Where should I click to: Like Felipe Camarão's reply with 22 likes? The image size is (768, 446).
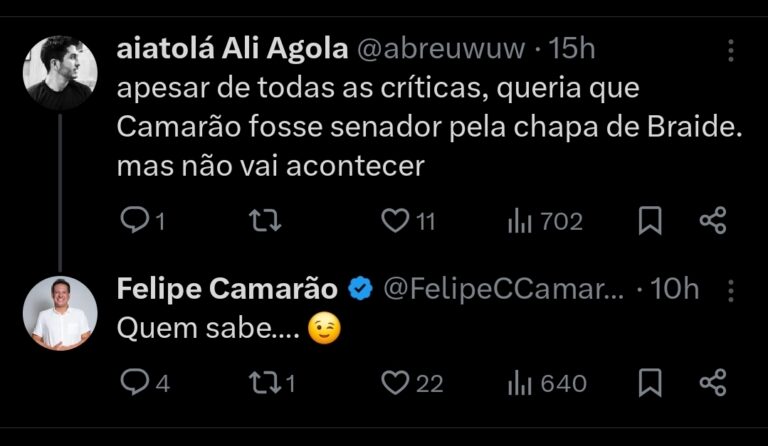pyautogui.click(x=397, y=382)
